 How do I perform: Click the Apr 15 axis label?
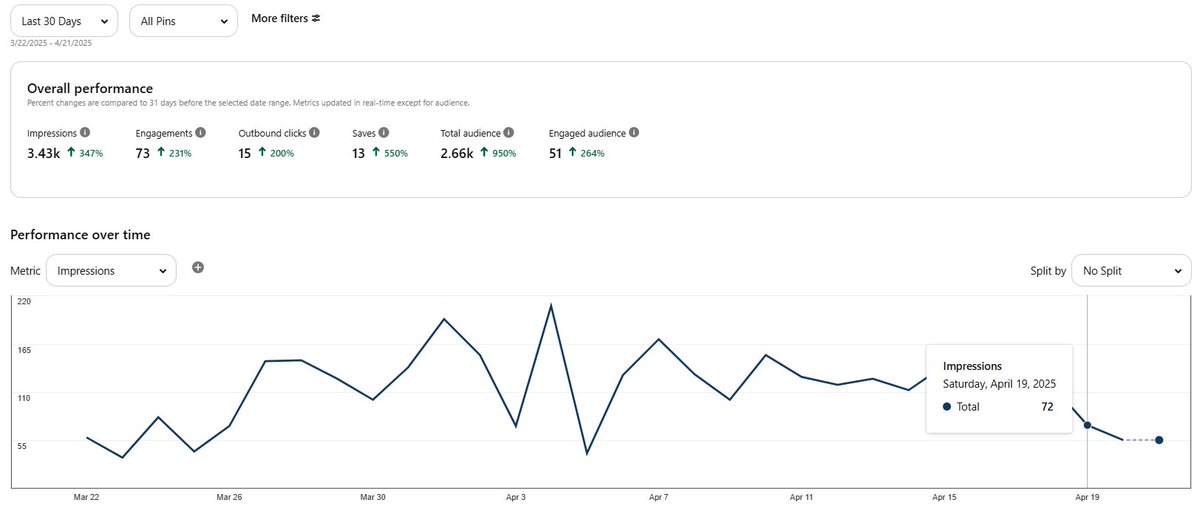945,496
